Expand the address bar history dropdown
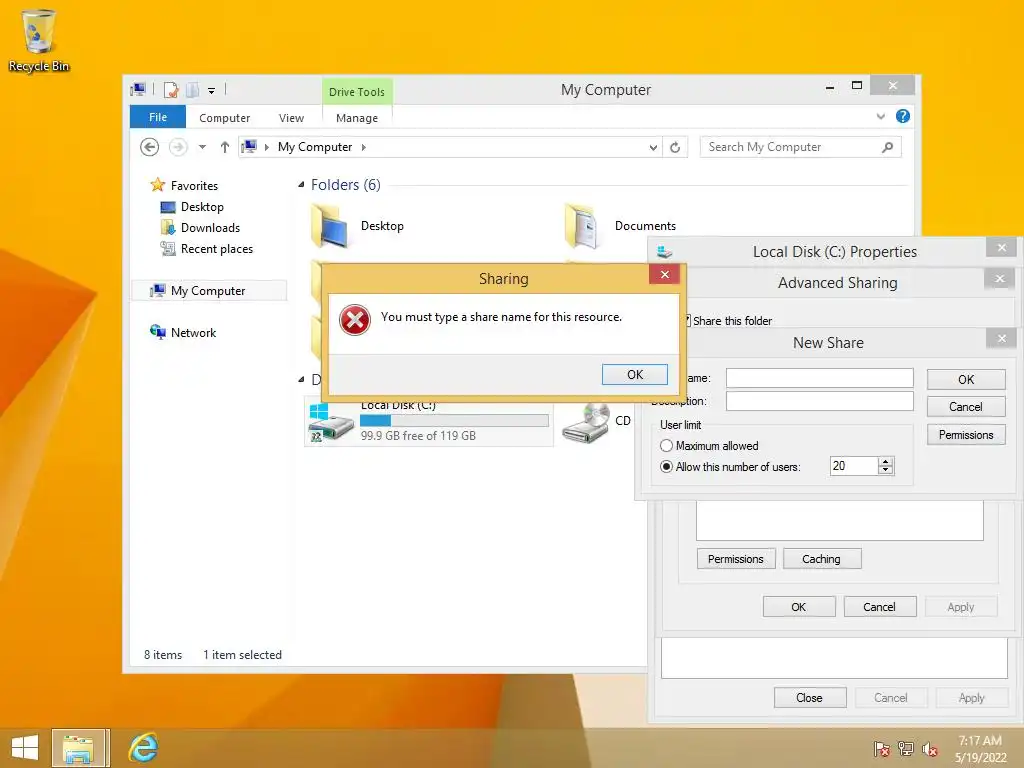 coord(653,148)
